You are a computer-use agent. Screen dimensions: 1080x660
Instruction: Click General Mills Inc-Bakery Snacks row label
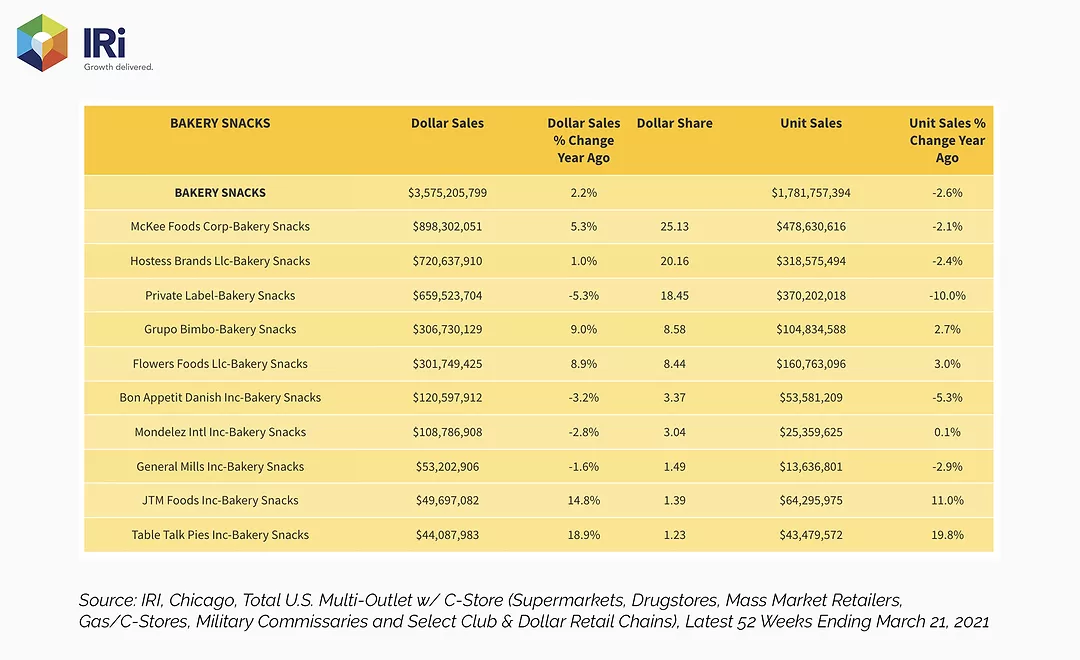pos(220,466)
